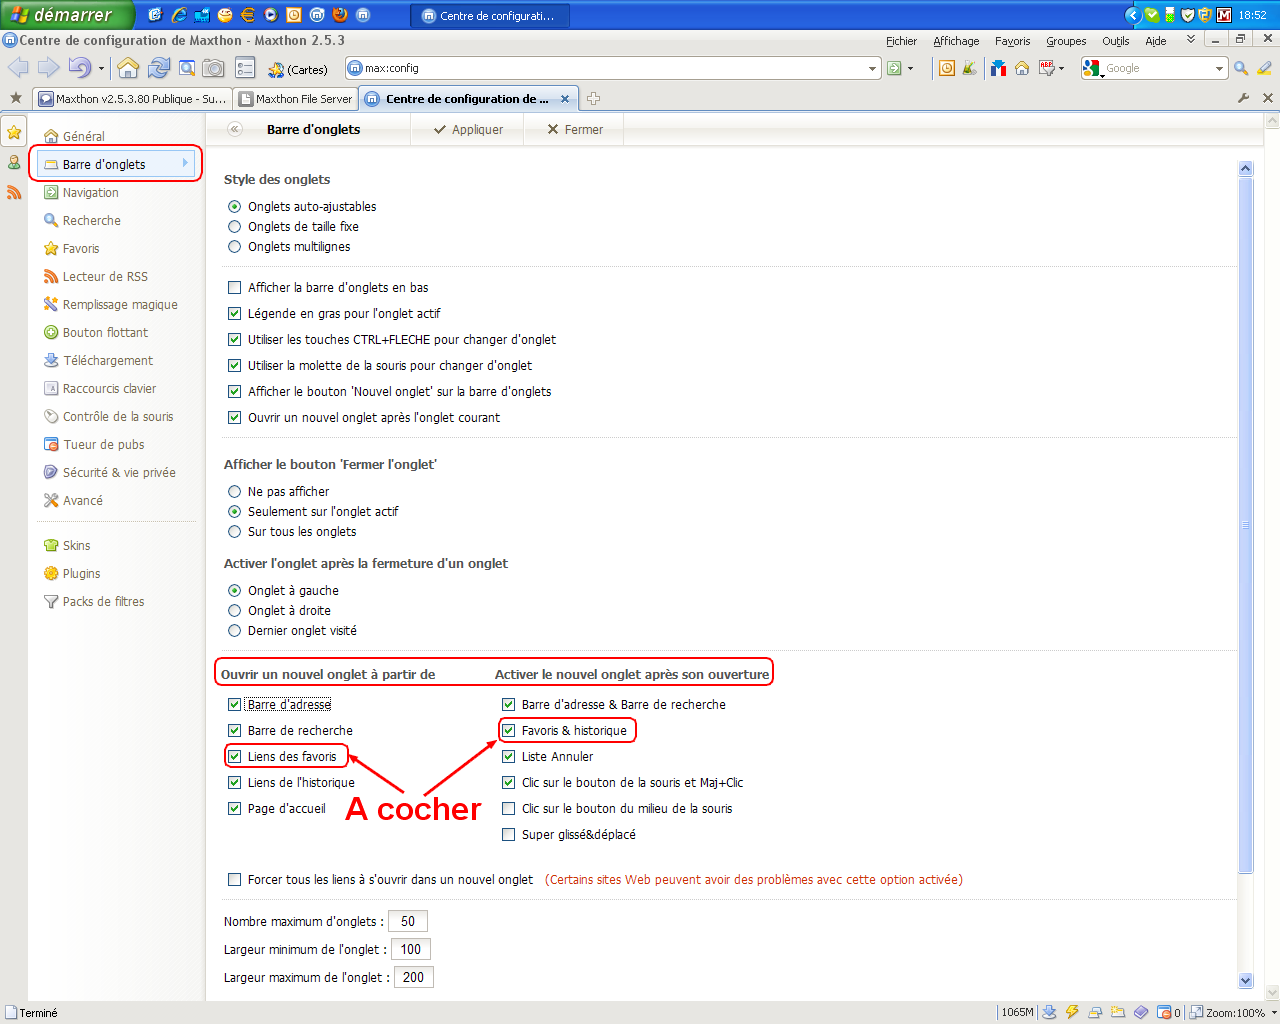Open the (Cartes) toolbar item
Image resolution: width=1280 pixels, height=1024 pixels.
[x=298, y=69]
